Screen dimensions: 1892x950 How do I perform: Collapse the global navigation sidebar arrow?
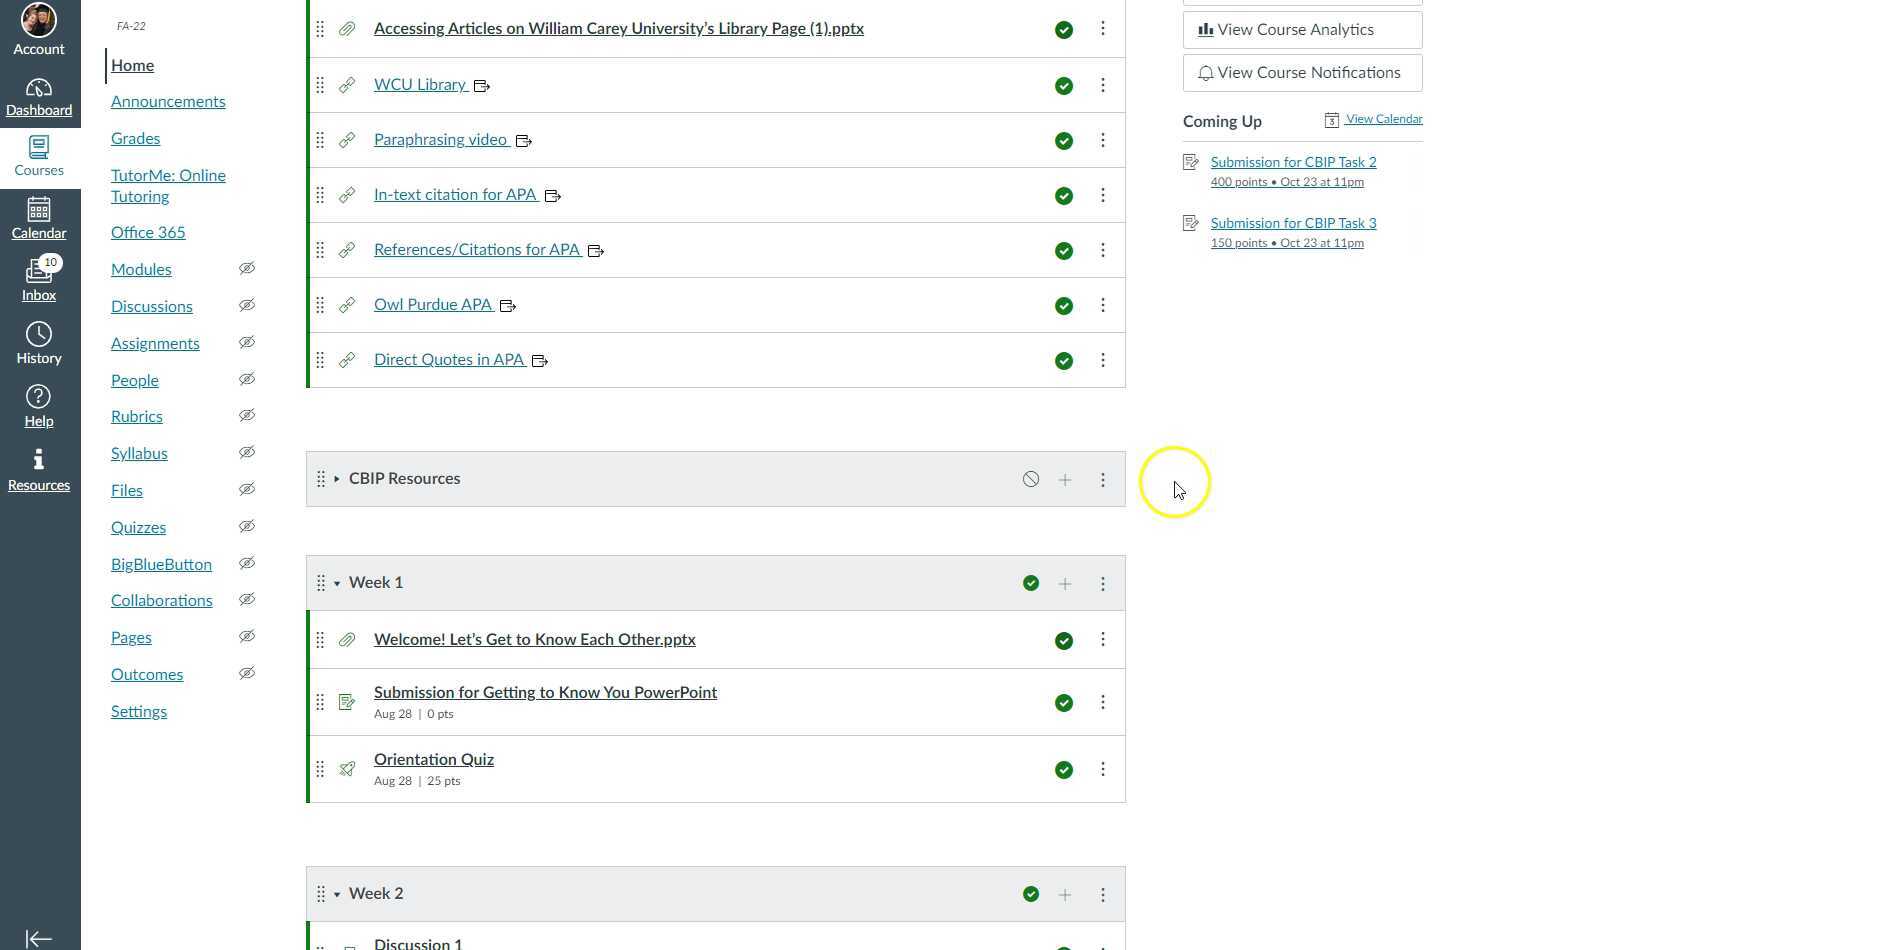click(x=39, y=938)
